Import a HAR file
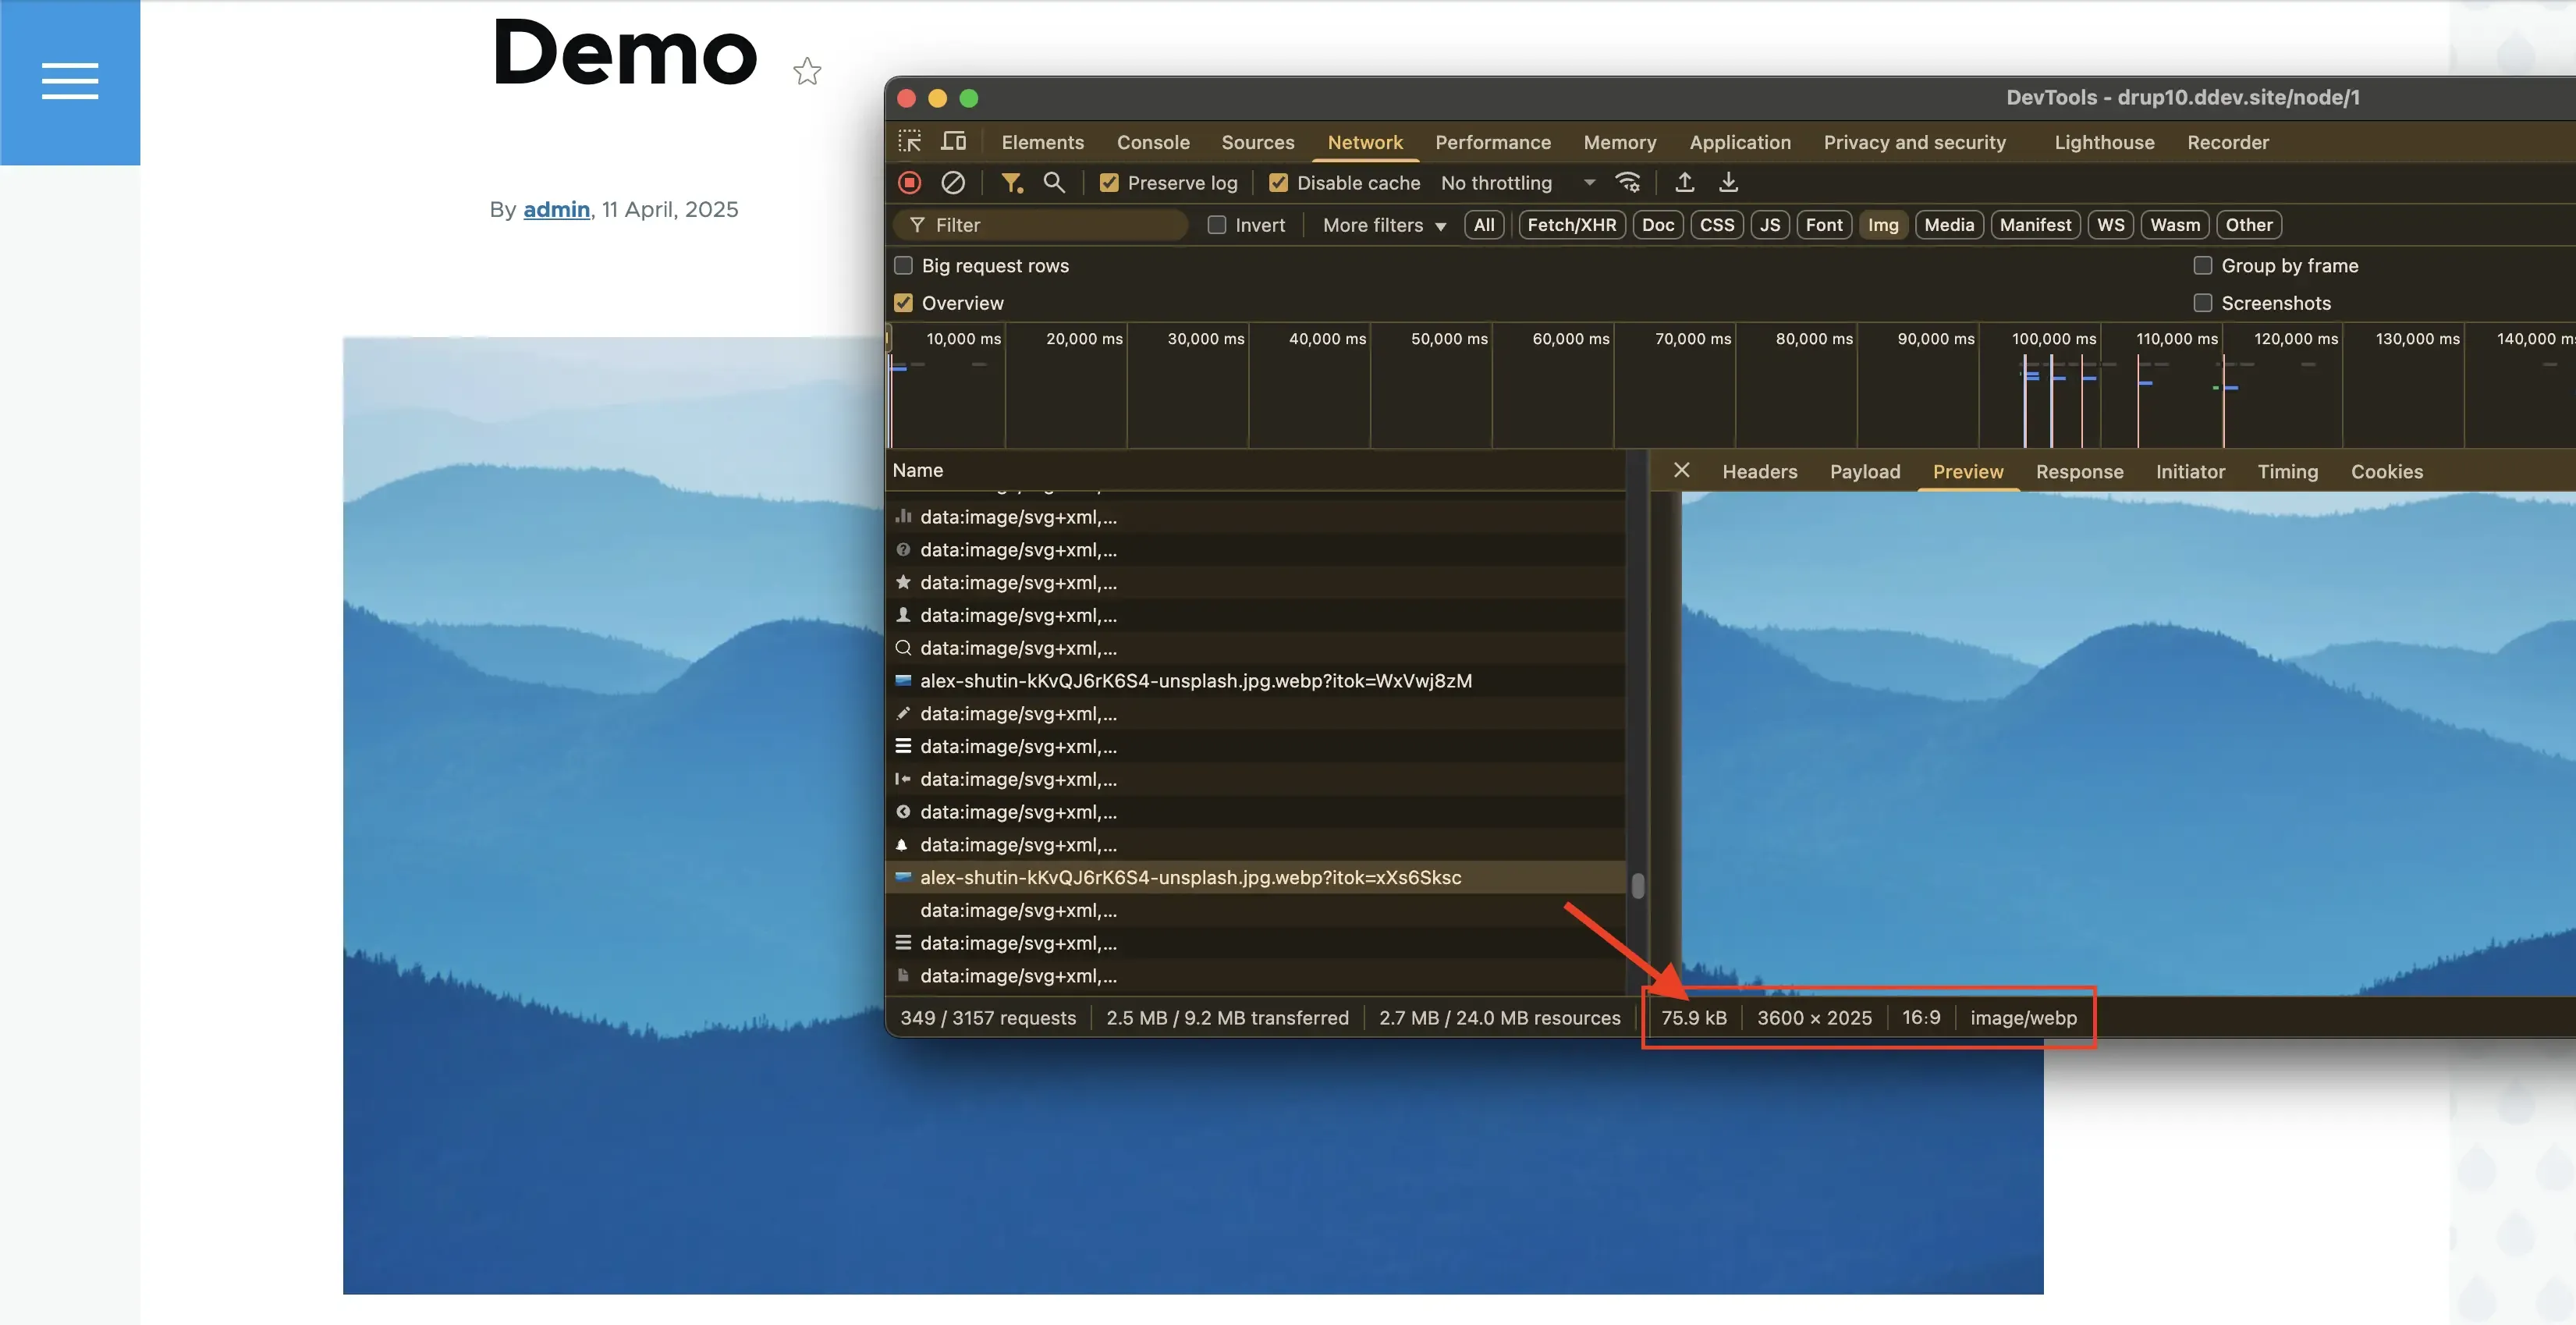The height and width of the screenshot is (1325, 2576). coord(1685,182)
